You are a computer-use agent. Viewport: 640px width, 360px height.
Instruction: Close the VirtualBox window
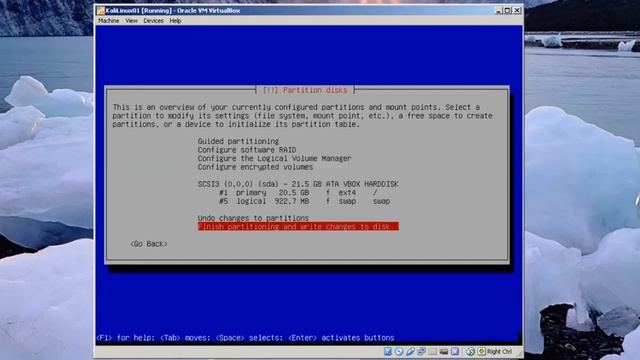pyautogui.click(x=517, y=10)
